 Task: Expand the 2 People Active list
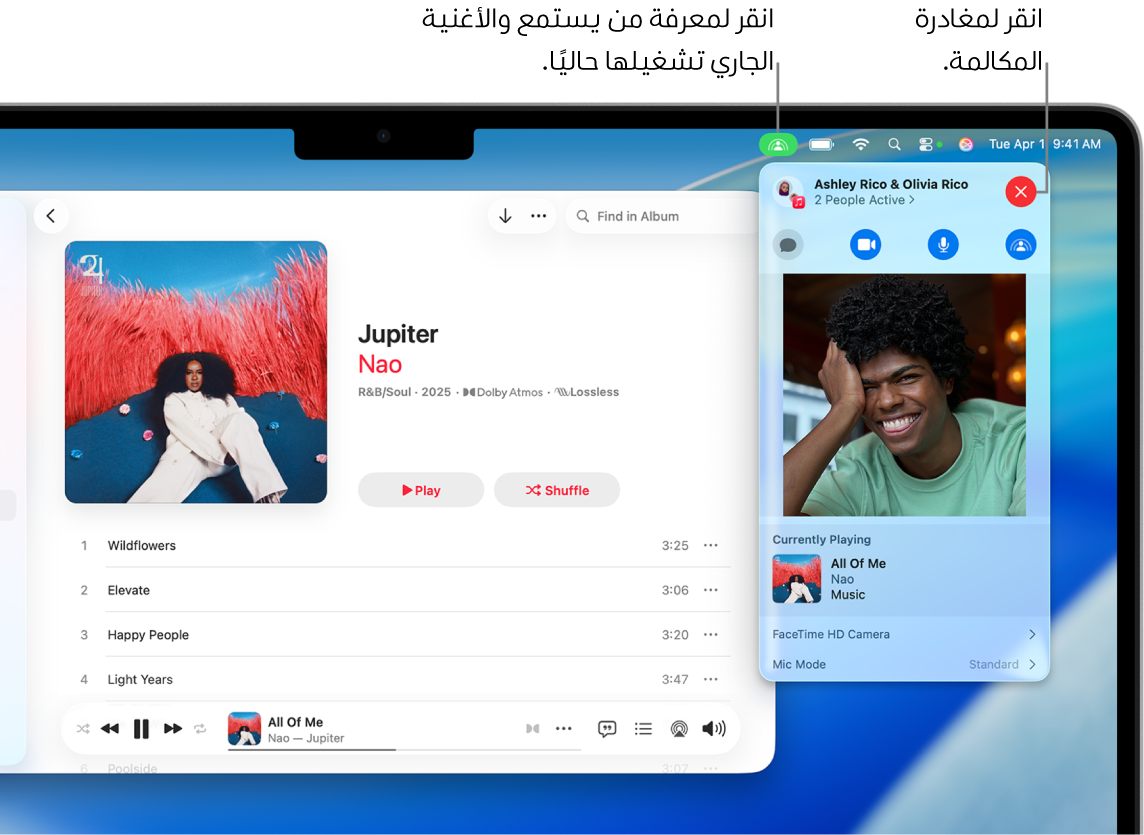pos(864,200)
